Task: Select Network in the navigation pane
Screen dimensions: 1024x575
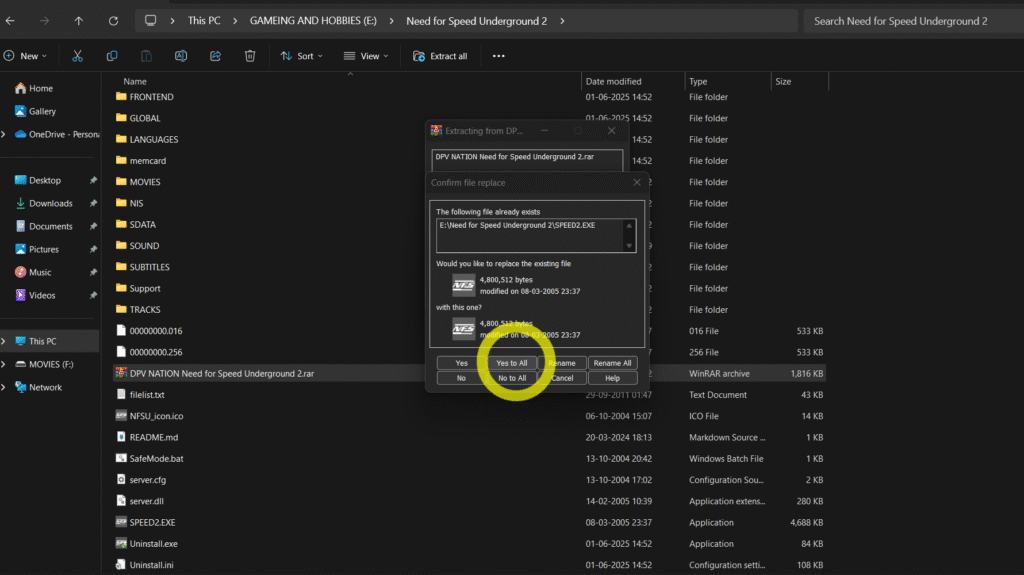Action: point(38,387)
